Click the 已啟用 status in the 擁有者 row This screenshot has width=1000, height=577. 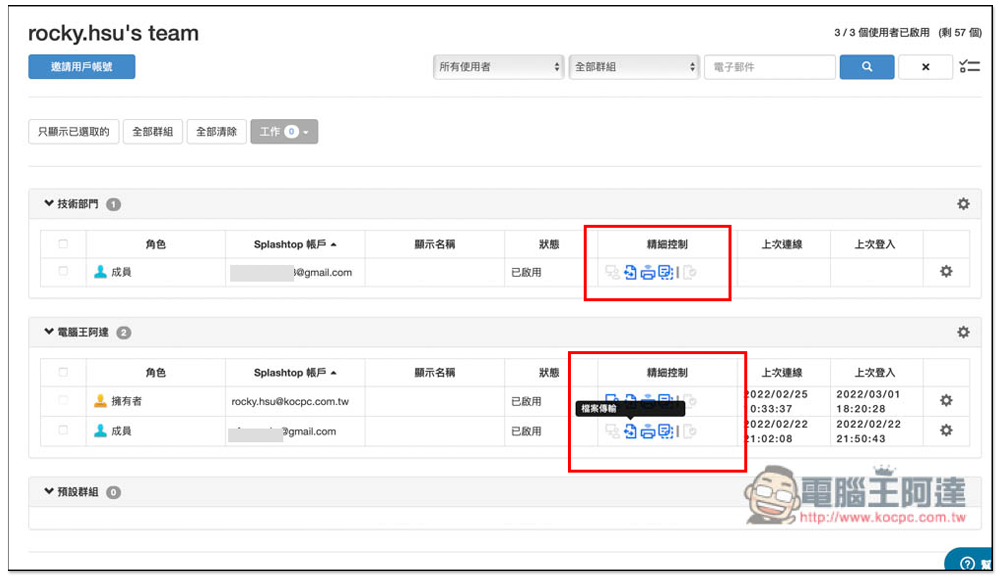pos(526,402)
